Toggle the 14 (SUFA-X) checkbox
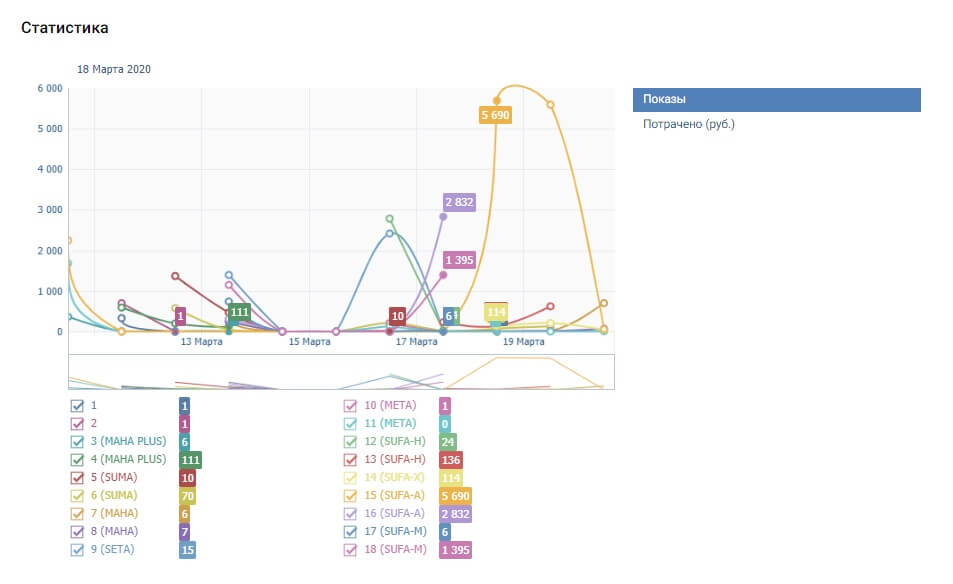 (x=350, y=478)
